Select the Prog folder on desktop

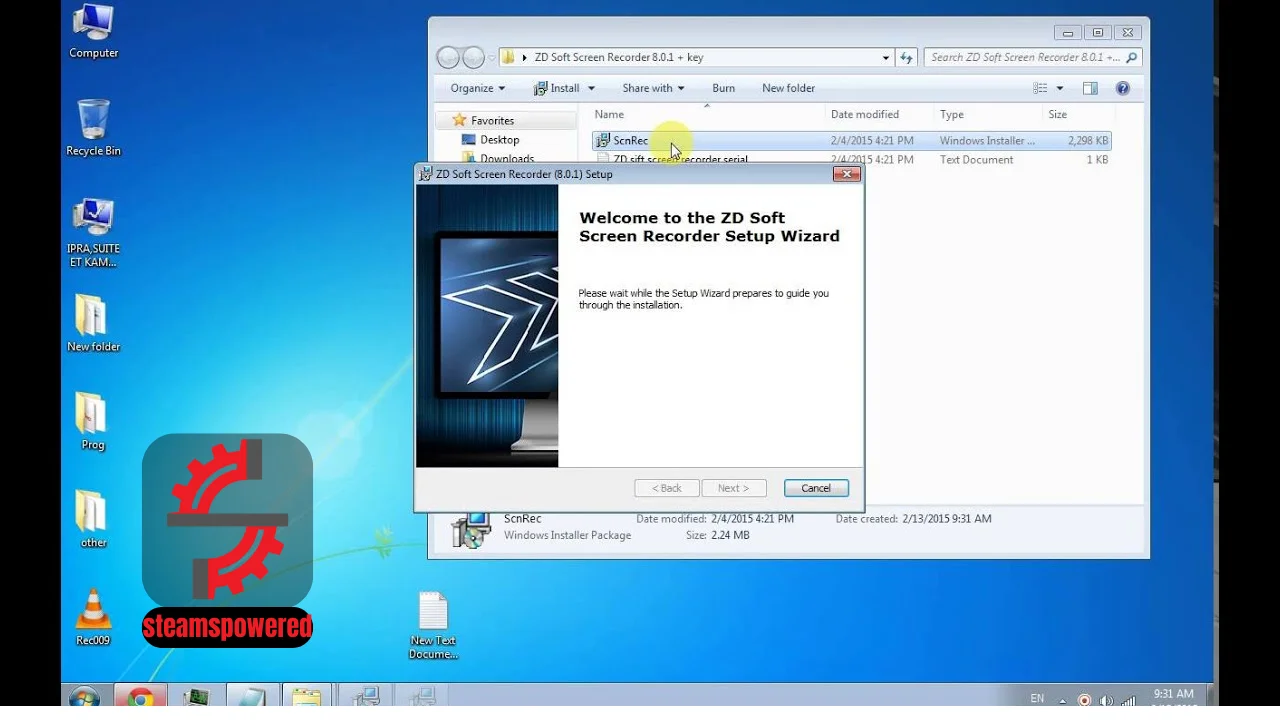tap(93, 421)
